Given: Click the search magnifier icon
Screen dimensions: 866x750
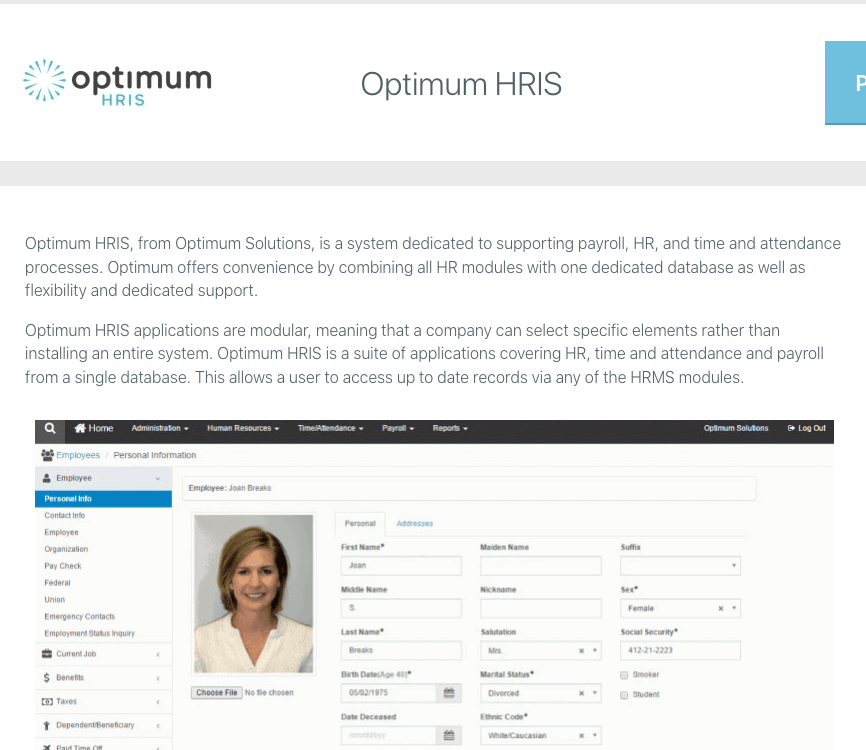Looking at the screenshot, I should click(50, 429).
